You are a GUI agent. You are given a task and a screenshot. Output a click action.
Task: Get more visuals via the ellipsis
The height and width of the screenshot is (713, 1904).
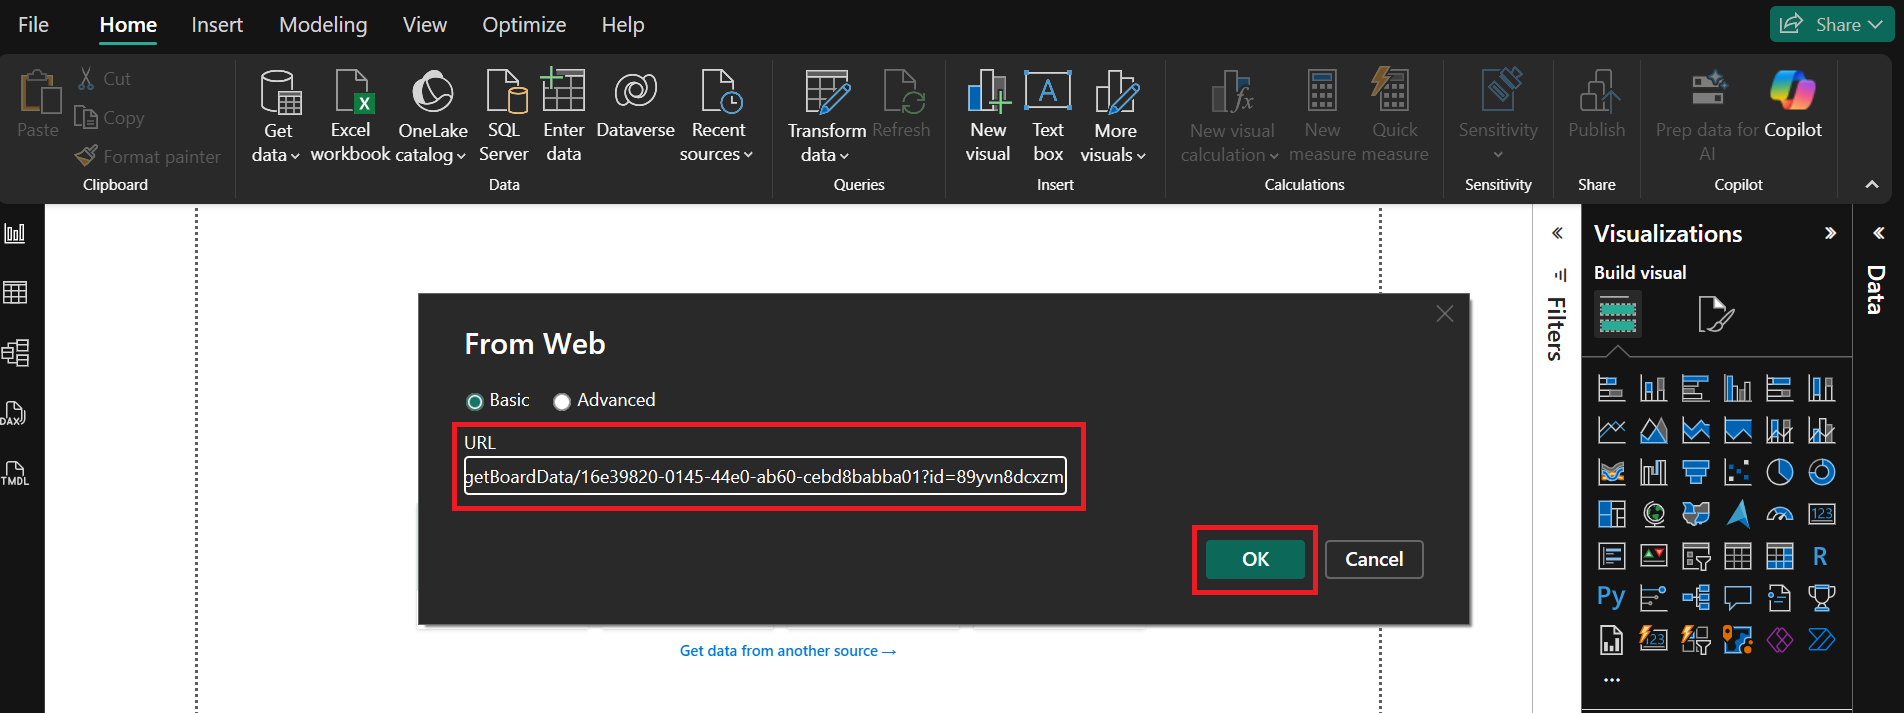[1611, 680]
